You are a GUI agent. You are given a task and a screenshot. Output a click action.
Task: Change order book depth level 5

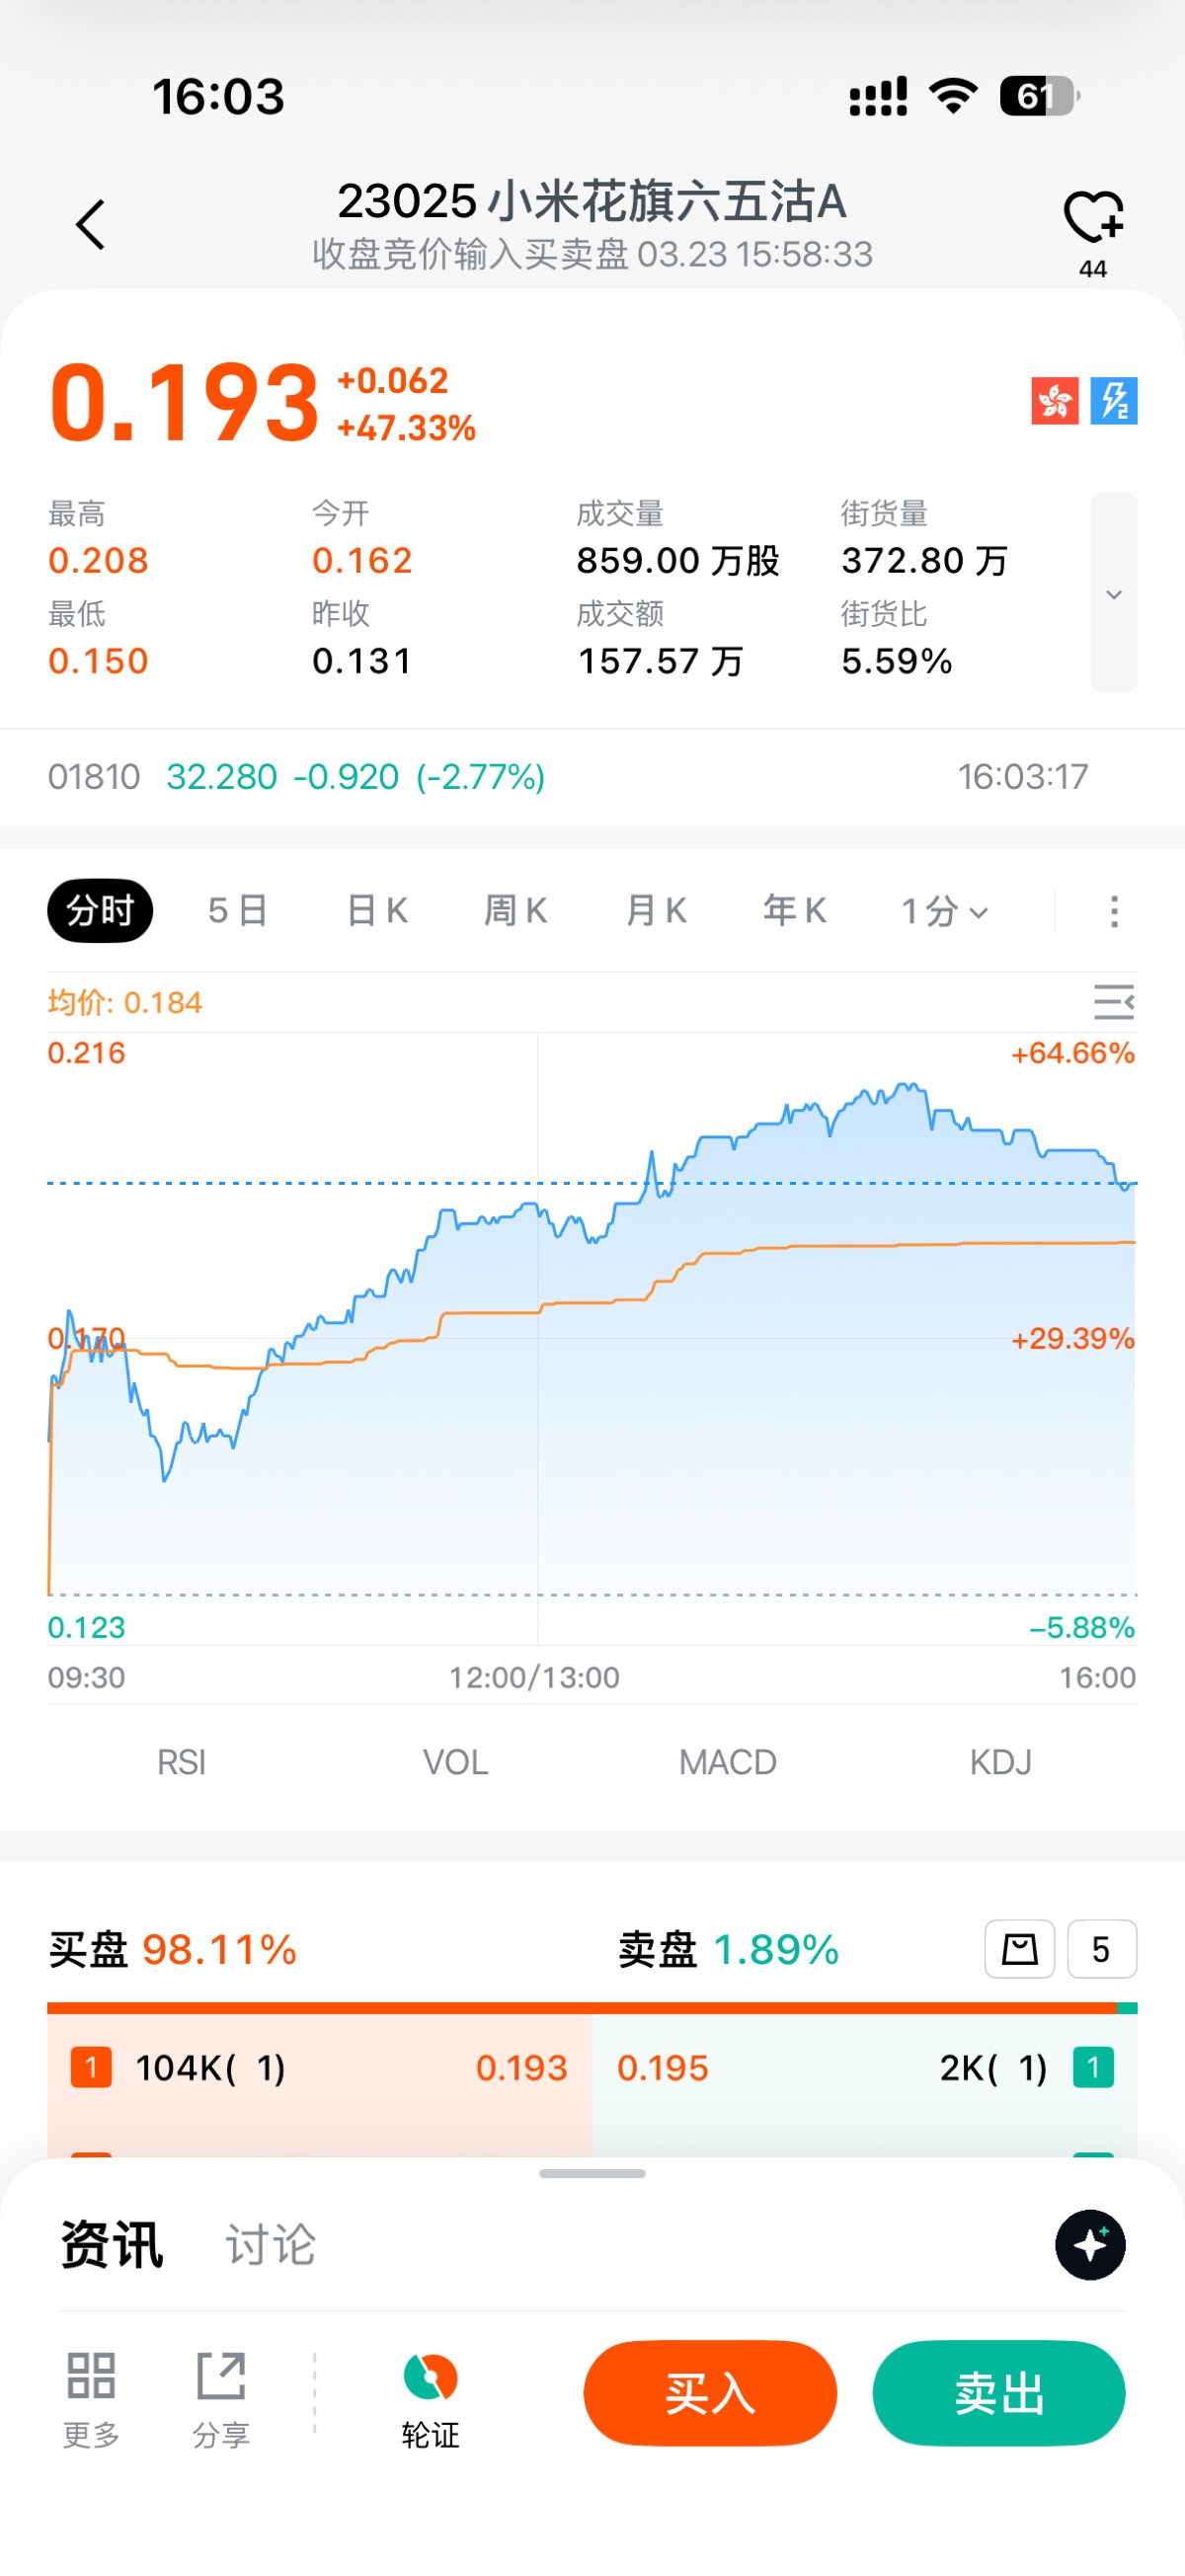pos(1101,1949)
